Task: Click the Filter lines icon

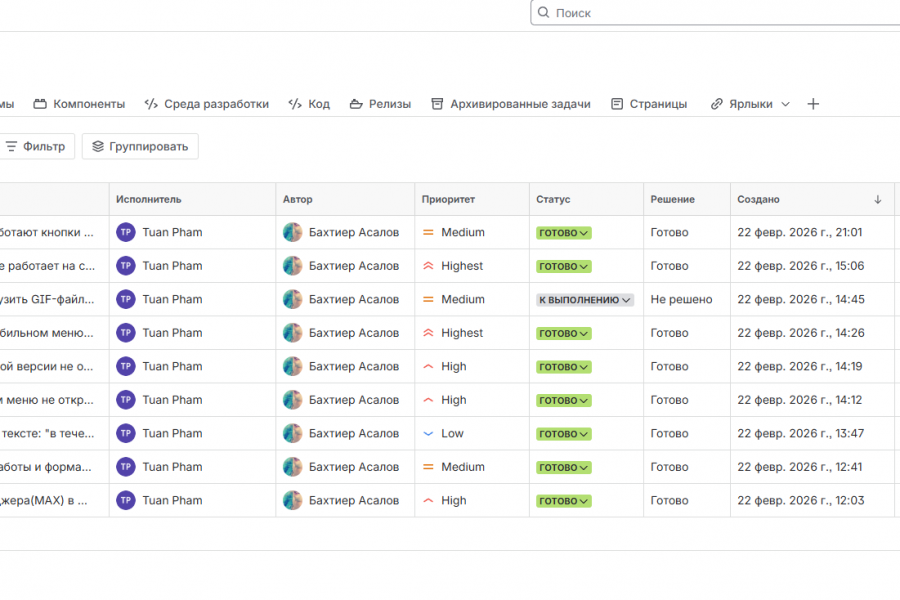Action: 12,147
